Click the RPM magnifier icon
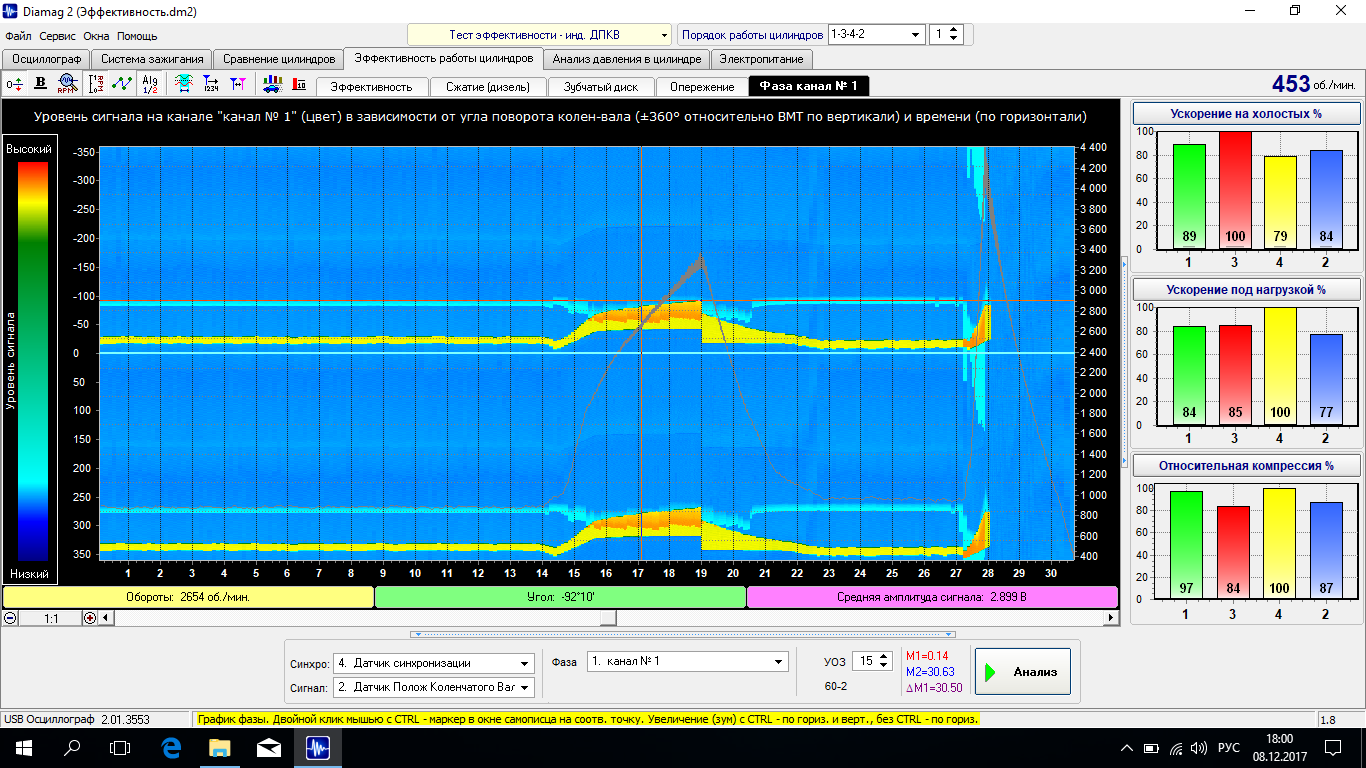 [67, 83]
